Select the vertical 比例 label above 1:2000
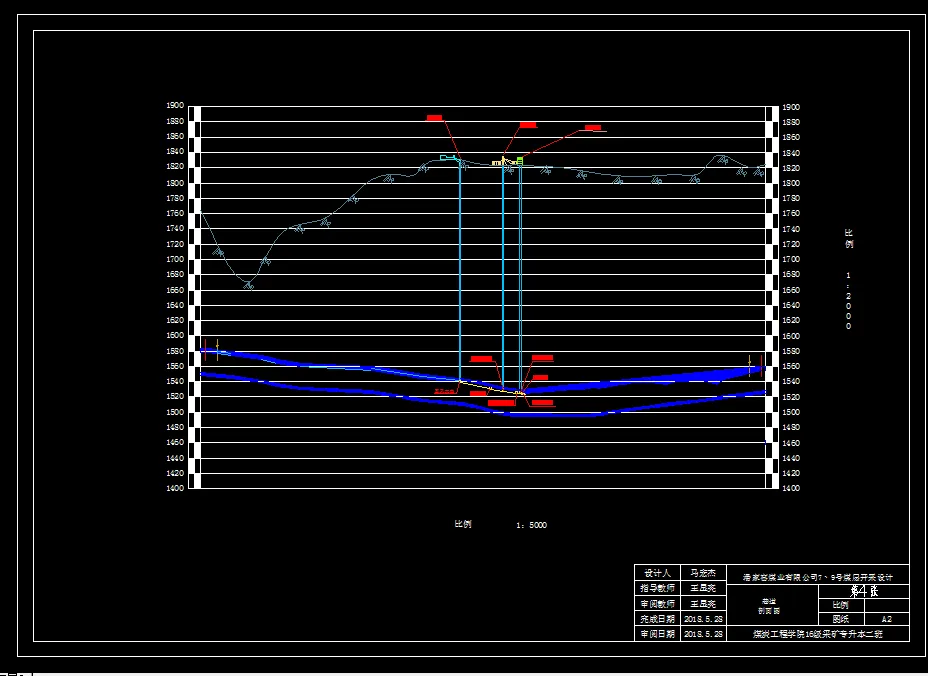 [849, 239]
